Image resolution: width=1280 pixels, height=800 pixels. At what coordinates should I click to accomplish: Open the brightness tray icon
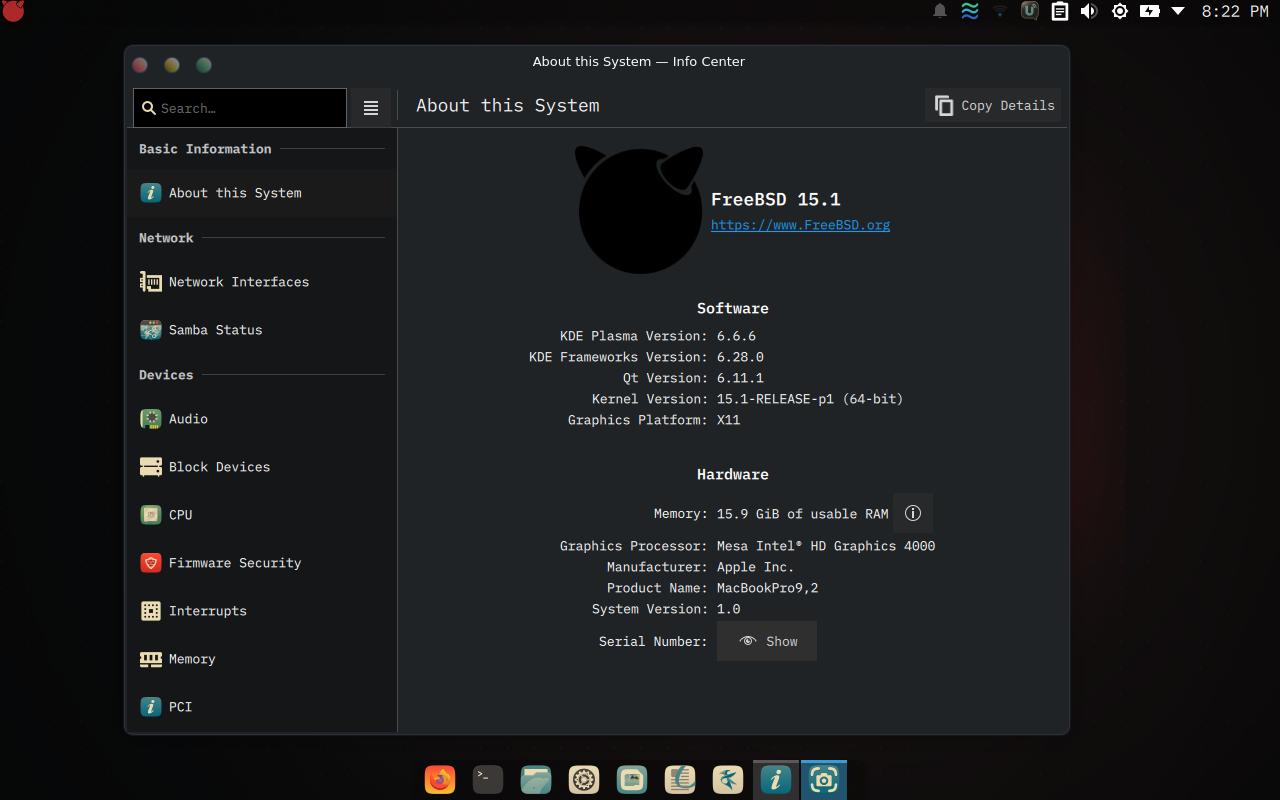pos(1120,11)
